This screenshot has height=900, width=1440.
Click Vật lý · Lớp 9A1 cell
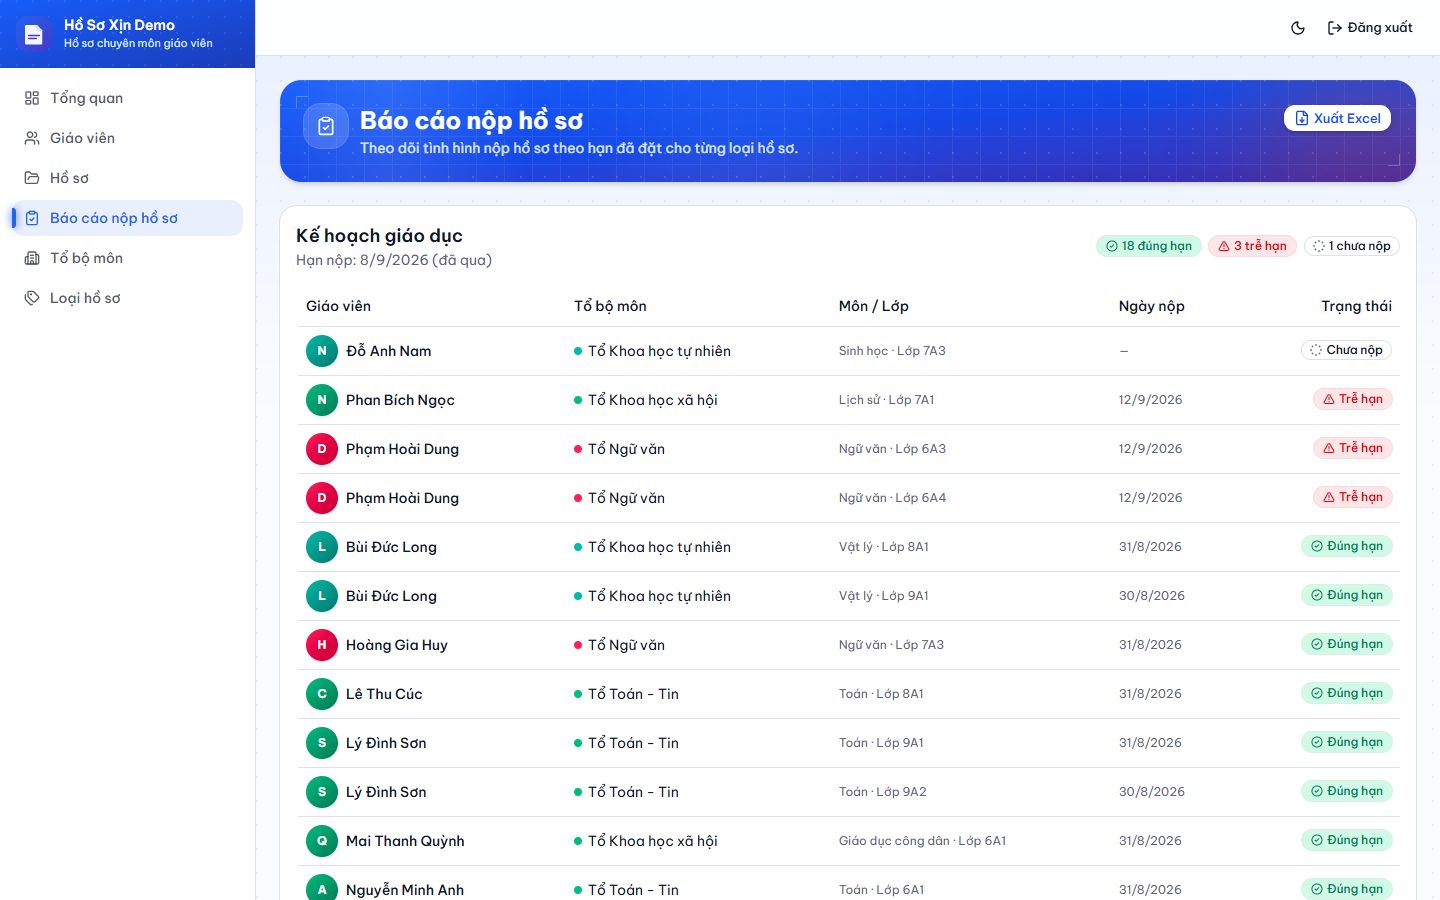click(x=883, y=596)
